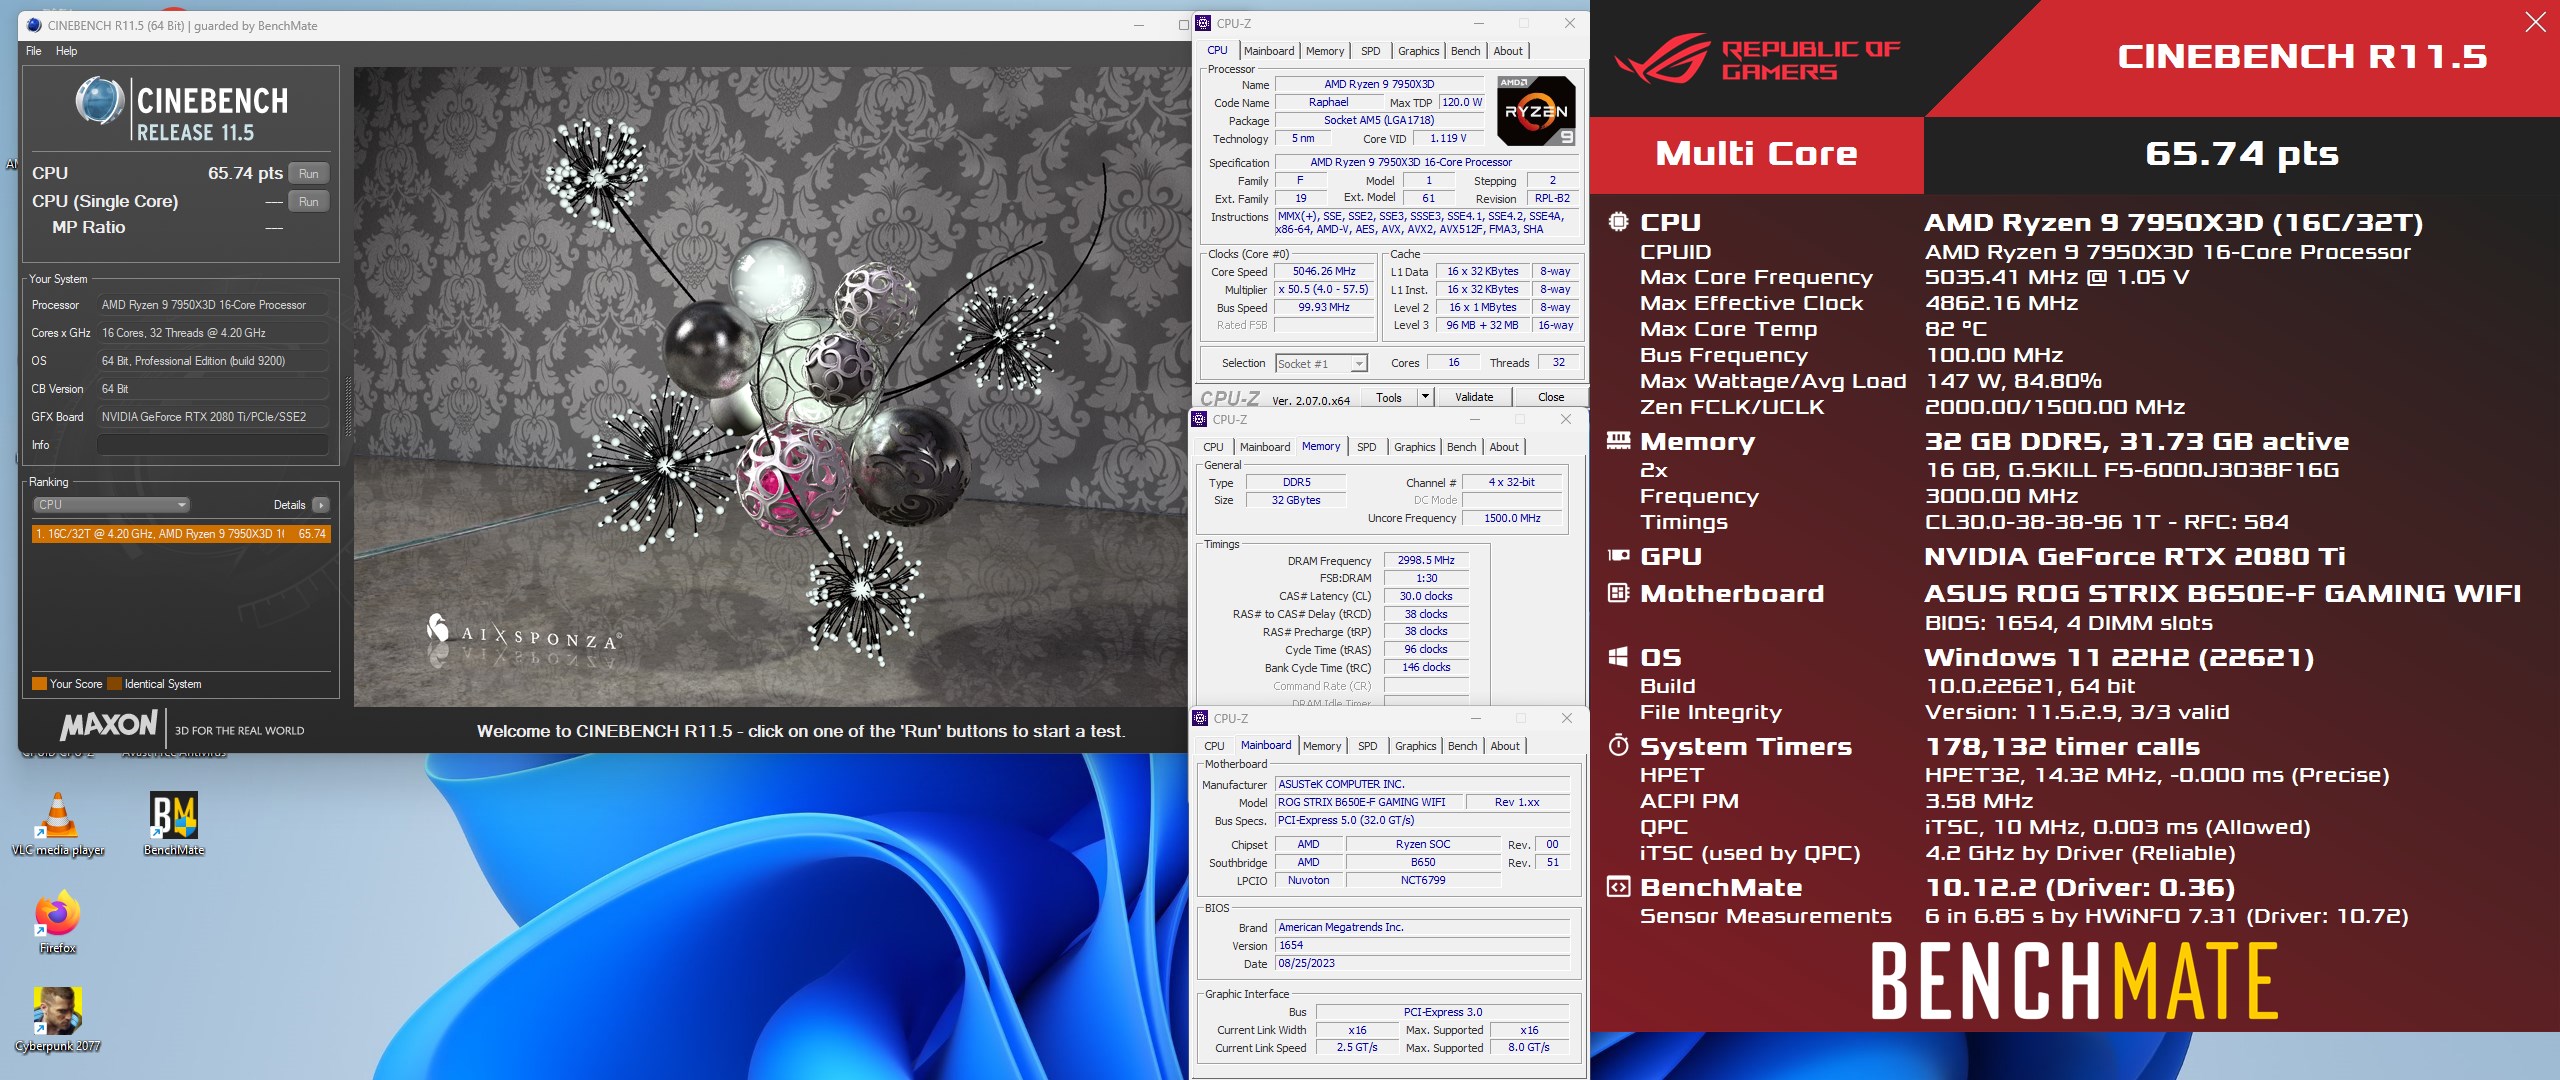Click the Identical System legend swatch
Viewport: 2560px width, 1080px height.
(x=114, y=684)
